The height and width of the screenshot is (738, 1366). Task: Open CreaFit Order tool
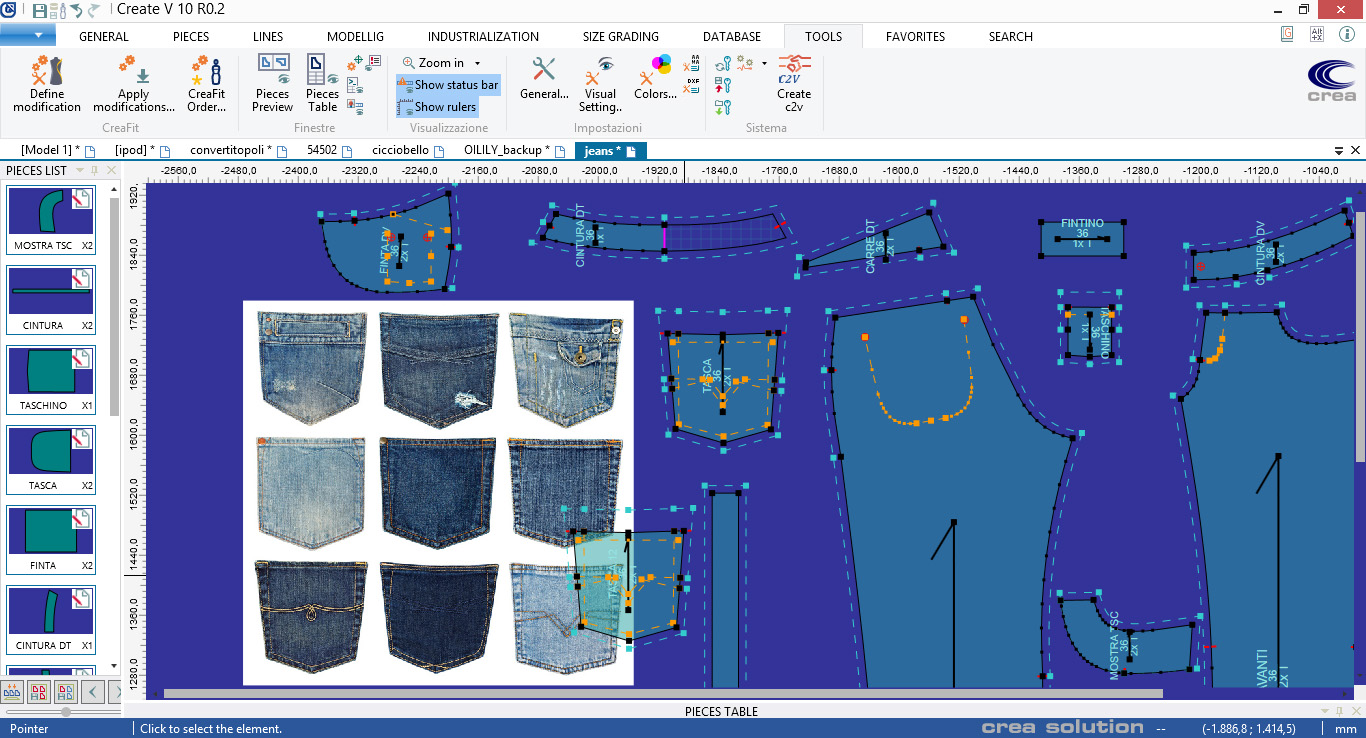pyautogui.click(x=206, y=84)
